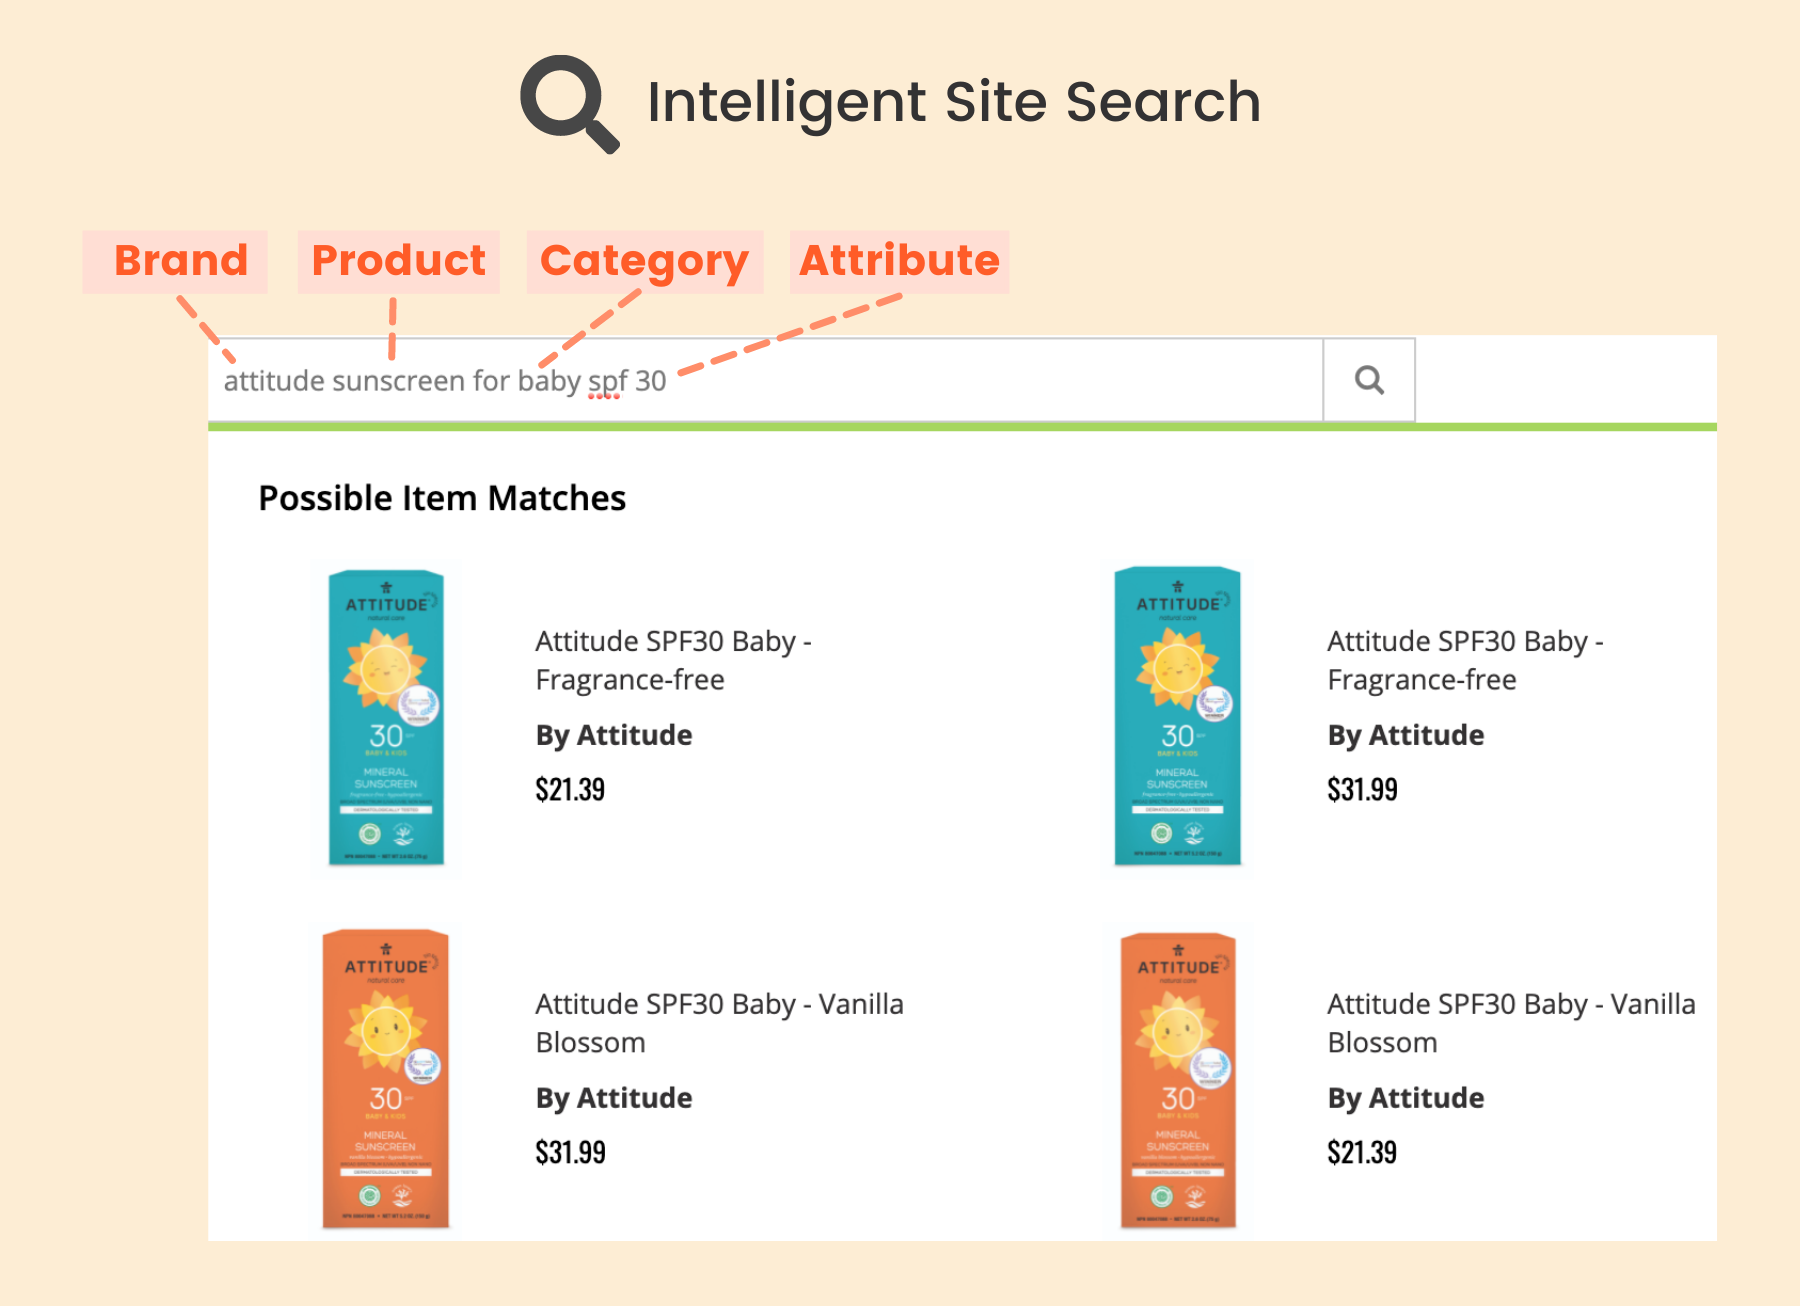Select the Attribute label tag
This screenshot has height=1306, width=1800.
(x=899, y=261)
